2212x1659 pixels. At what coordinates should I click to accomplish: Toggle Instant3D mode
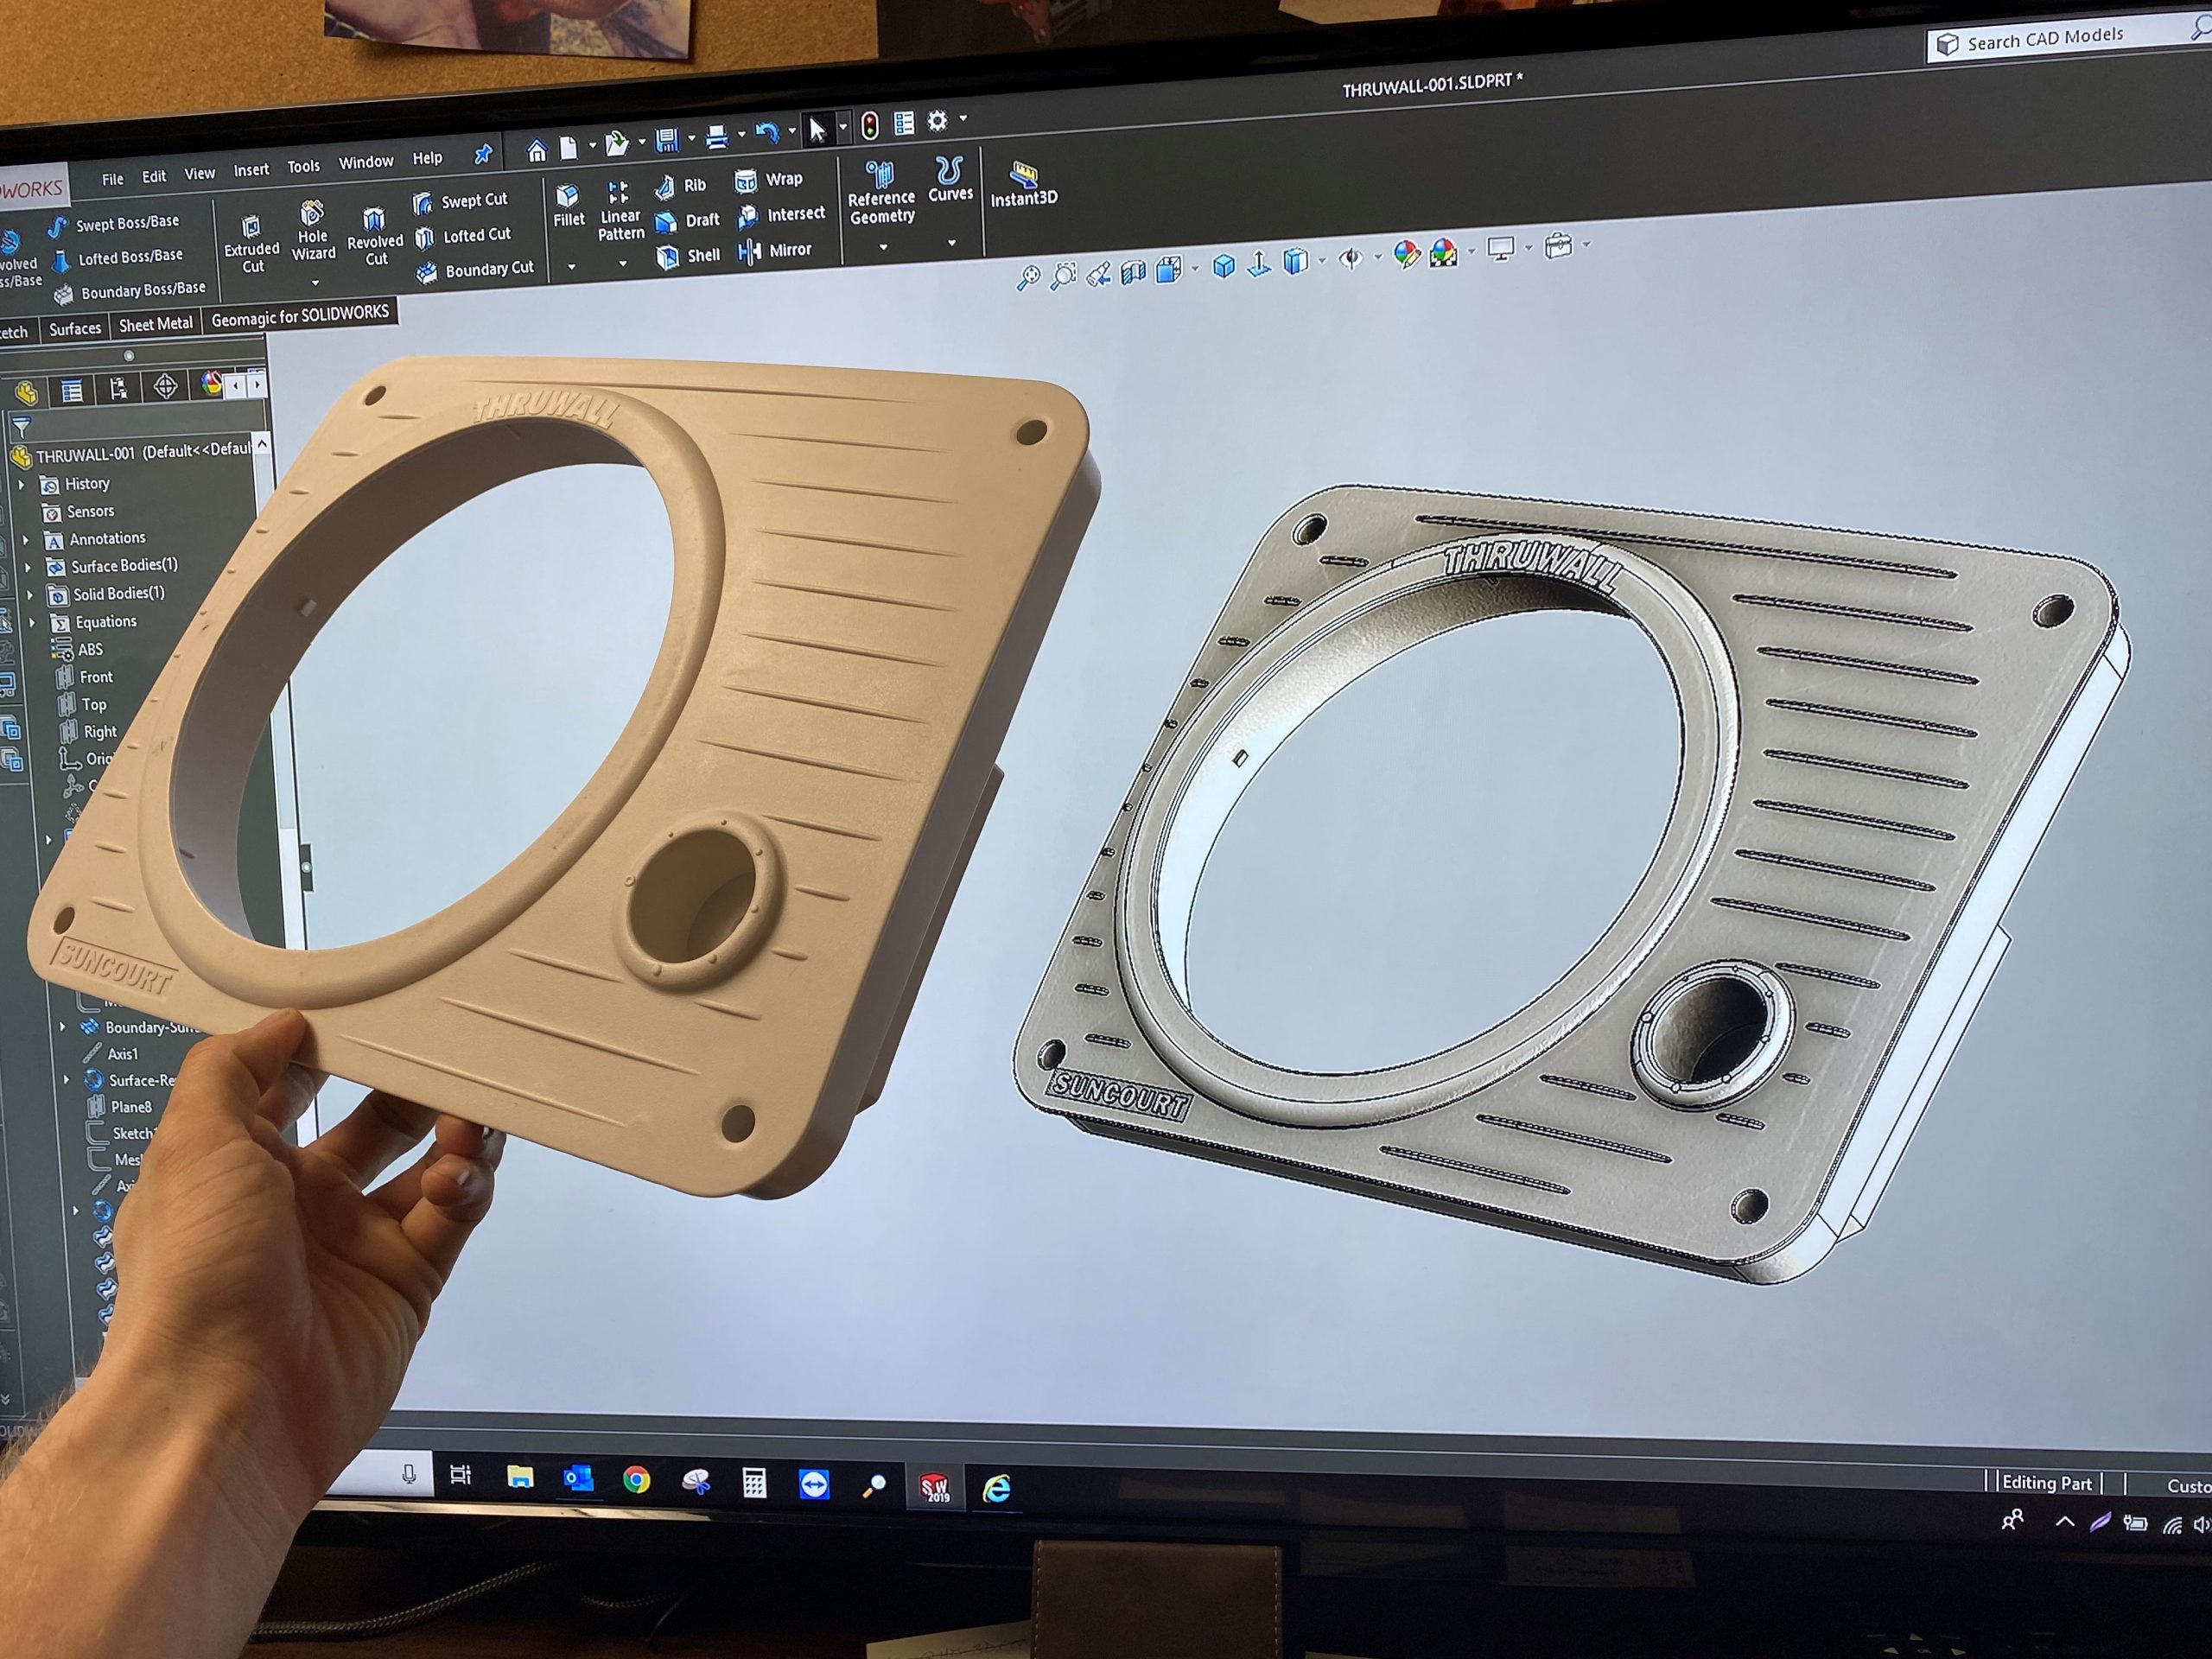pos(1023,184)
